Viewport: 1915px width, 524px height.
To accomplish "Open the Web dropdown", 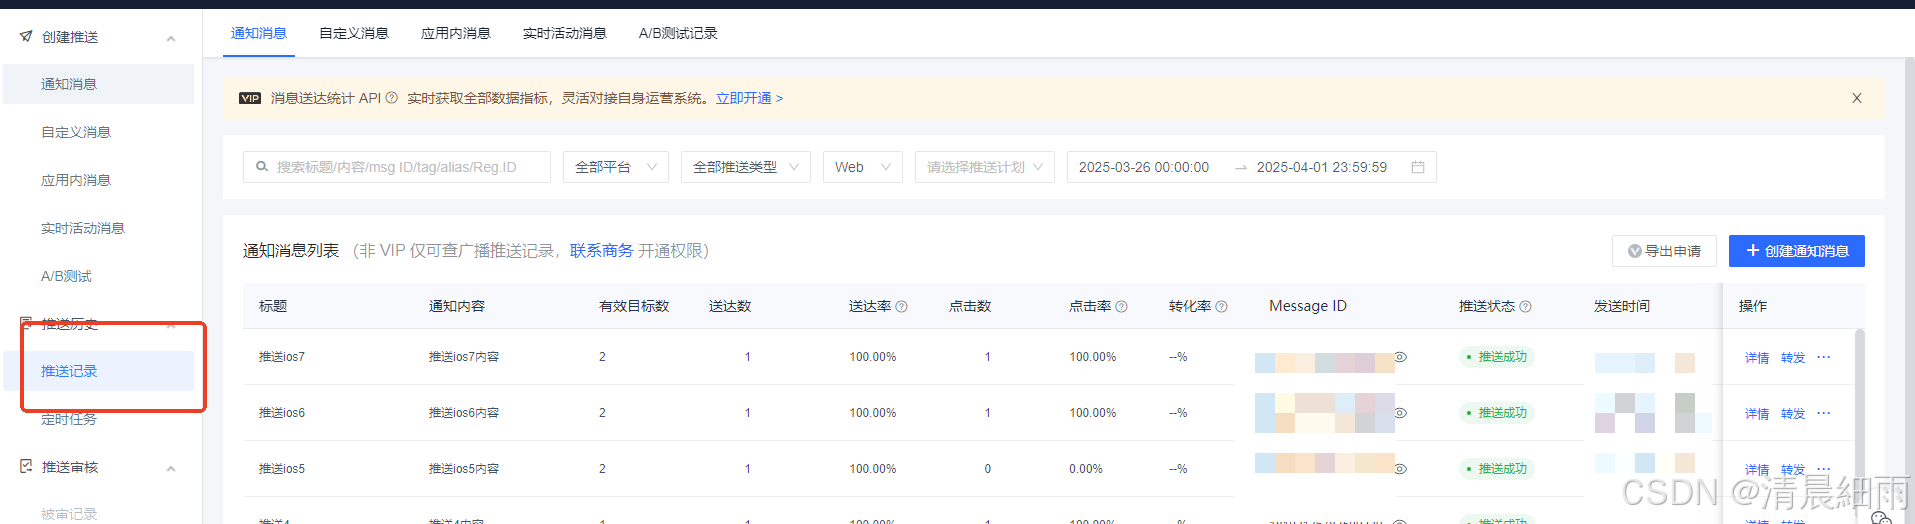I will click(x=863, y=167).
